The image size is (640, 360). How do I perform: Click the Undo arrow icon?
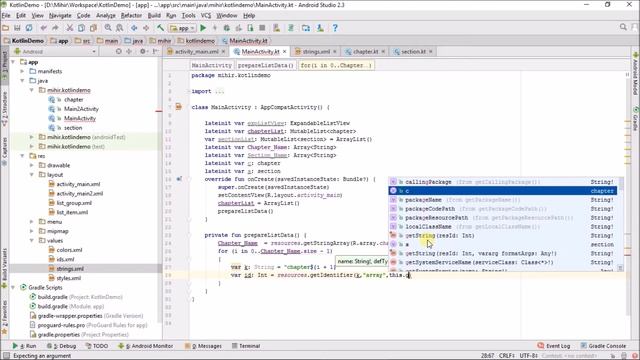click(x=43, y=28)
